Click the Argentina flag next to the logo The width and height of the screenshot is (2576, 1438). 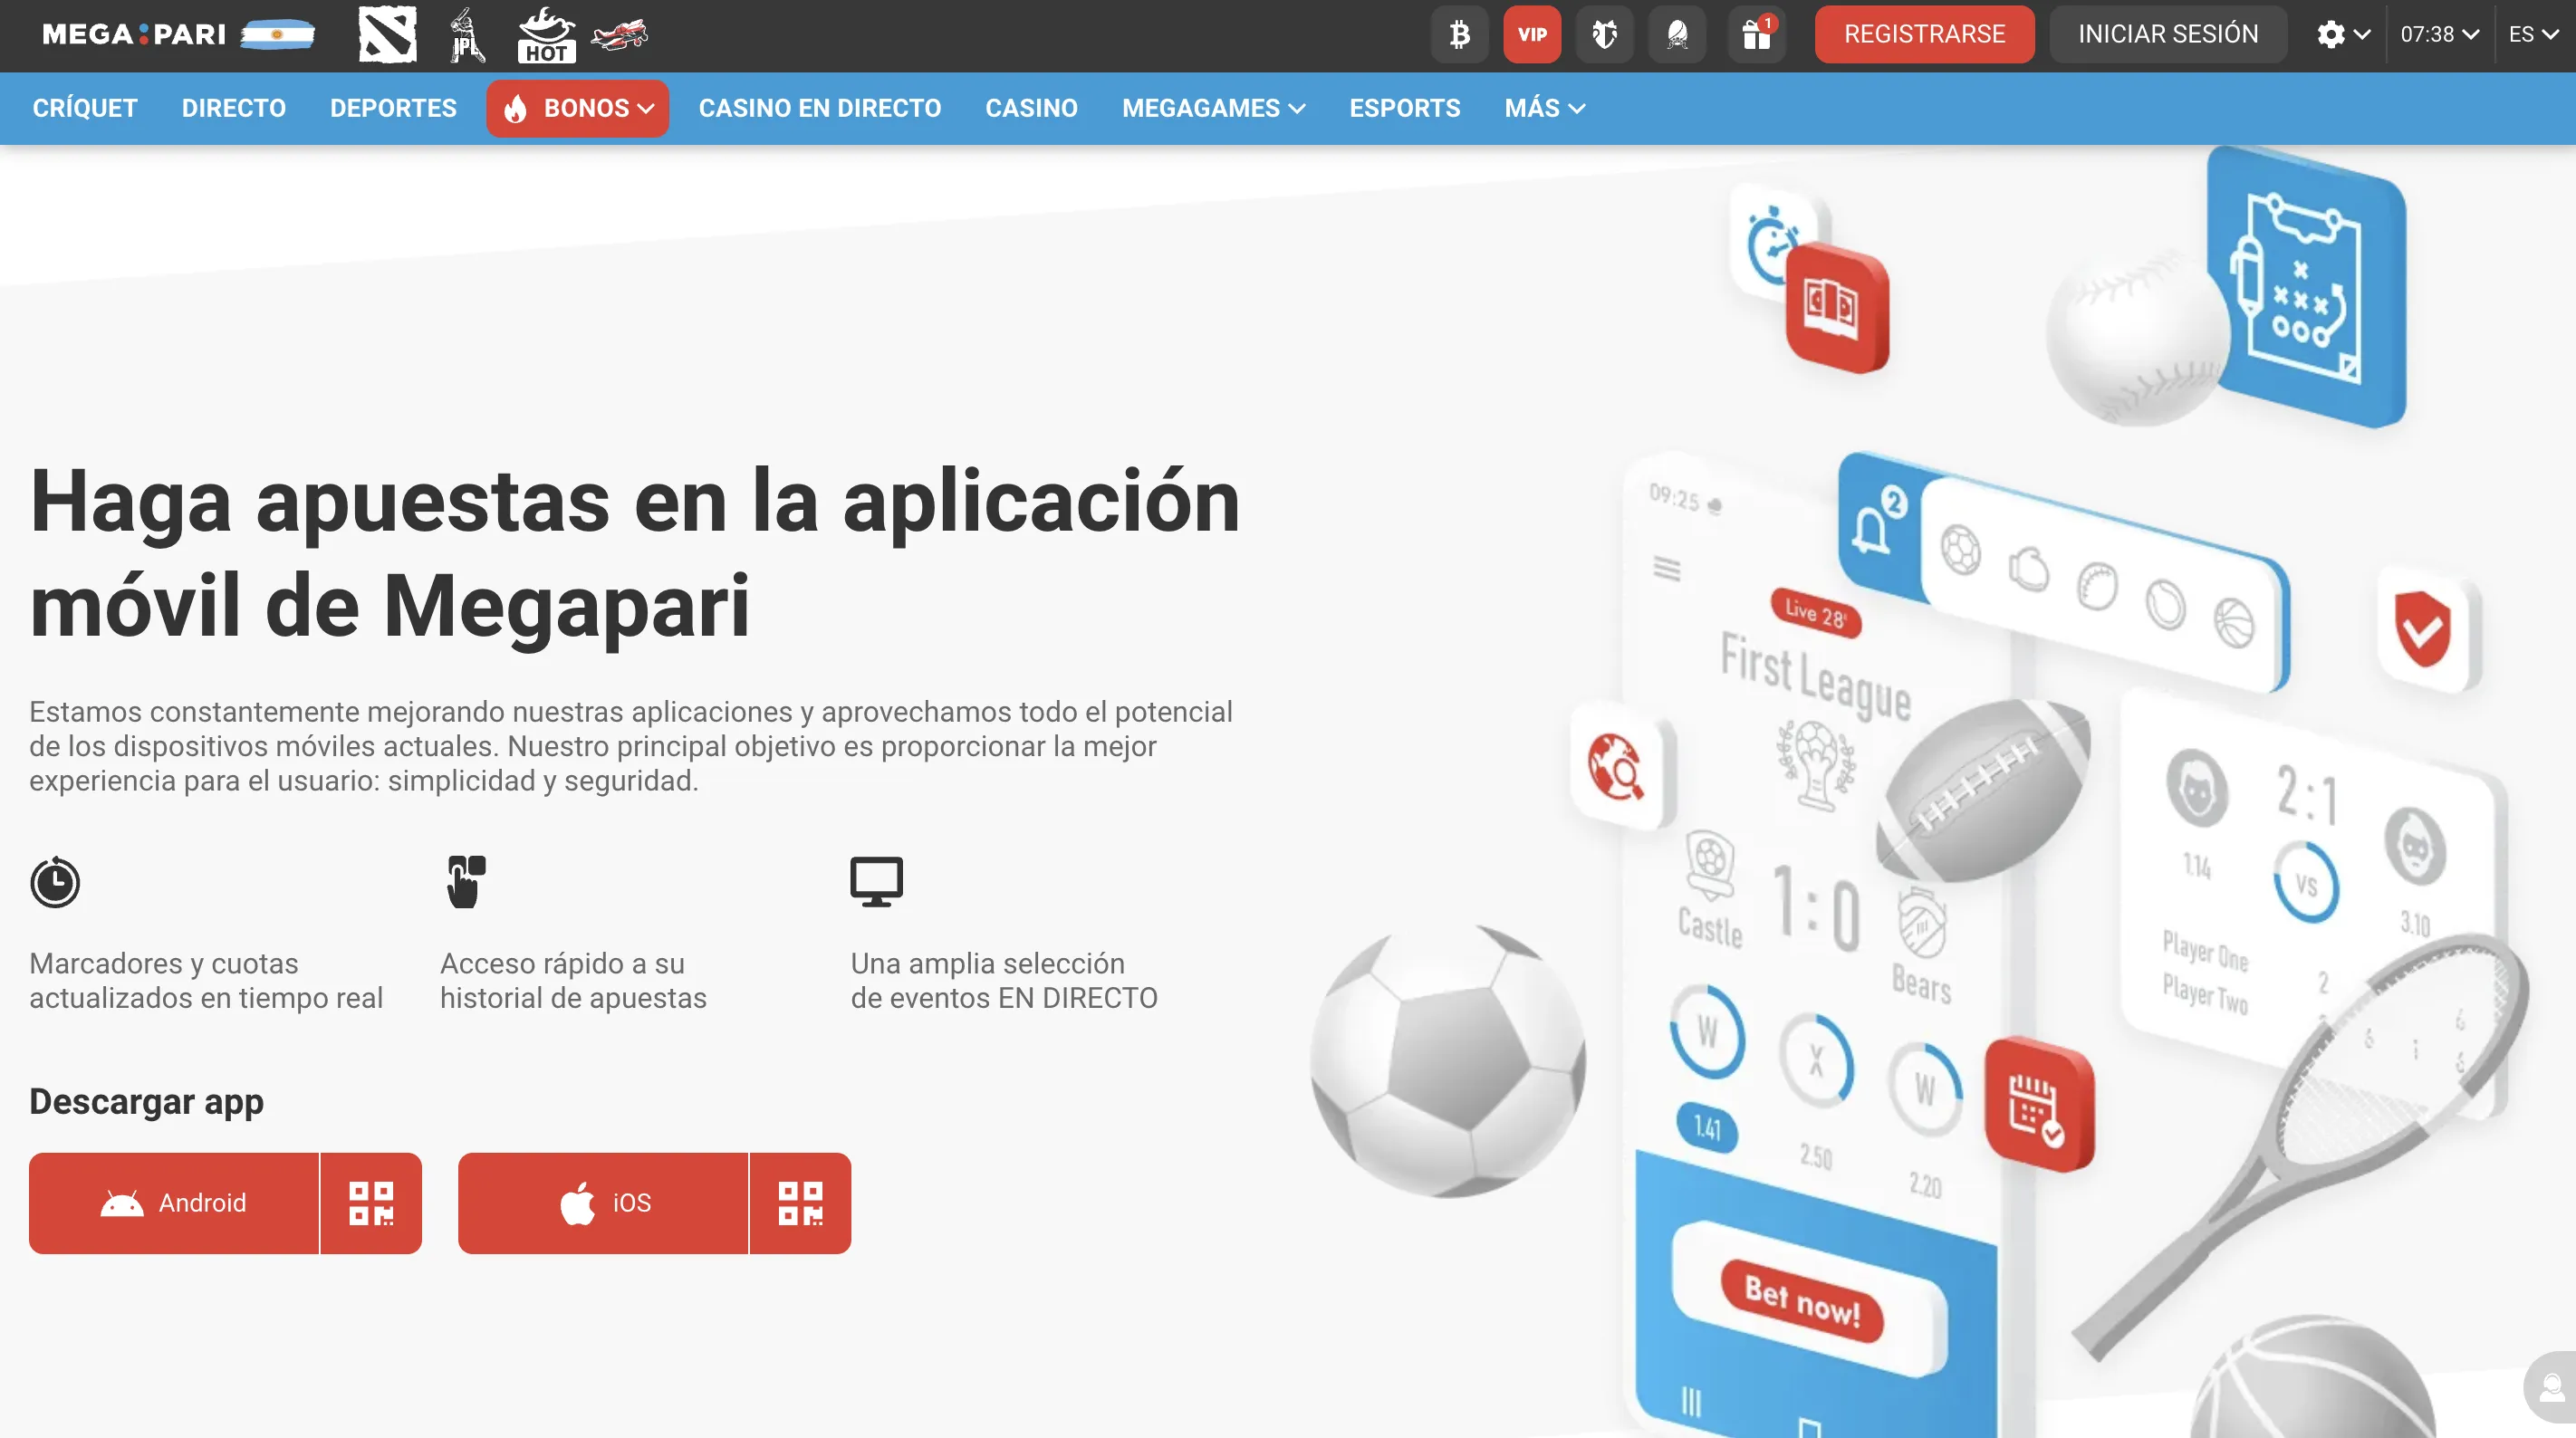point(276,34)
